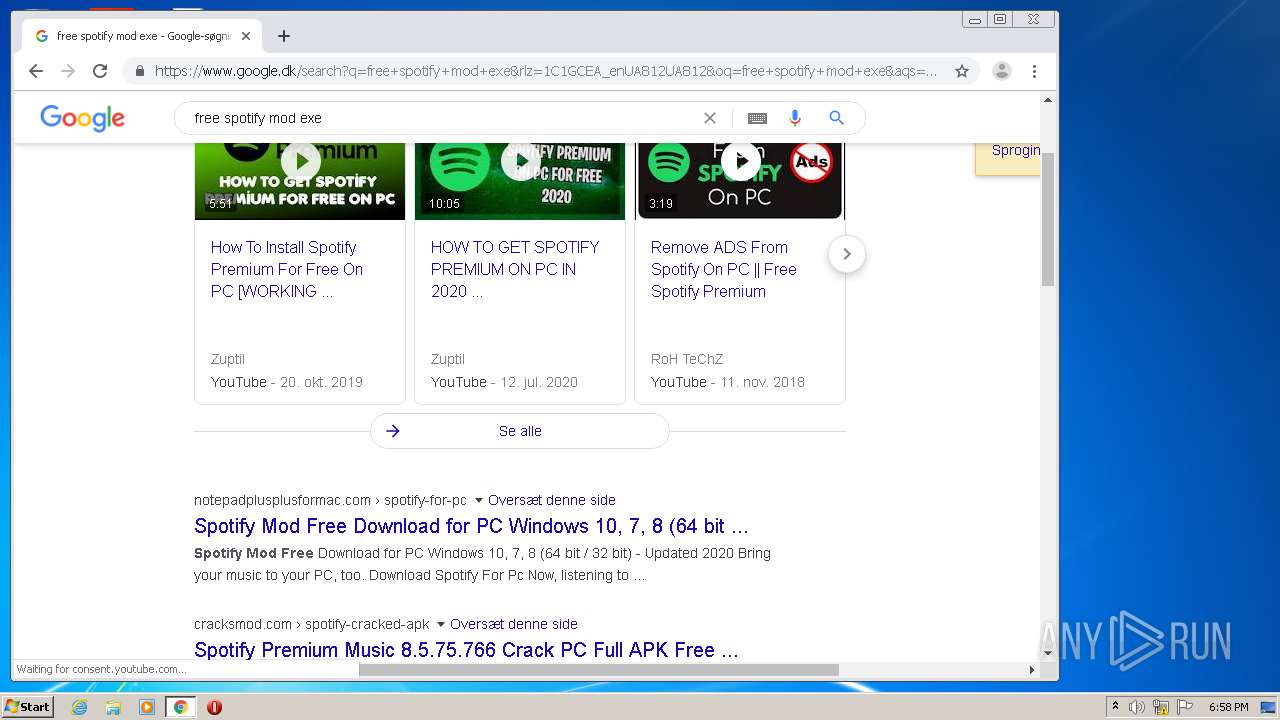The height and width of the screenshot is (720, 1280).
Task: Open the Windows Start menu
Action: point(27,707)
